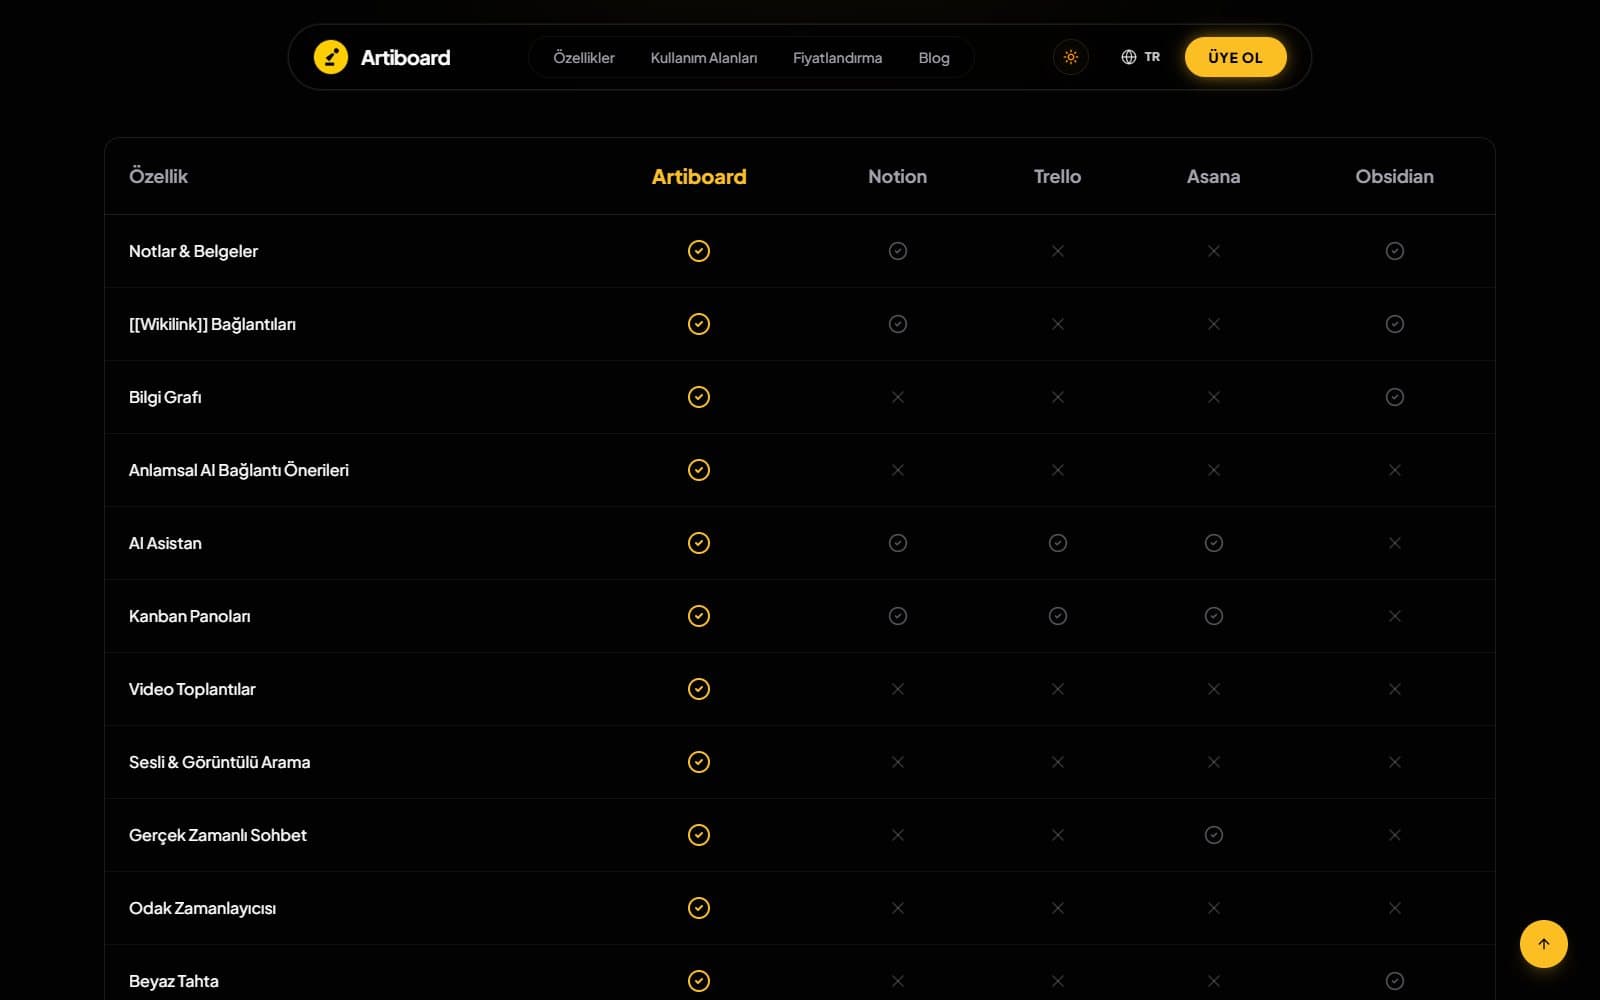Click Obsidian check for Notlar & Belgeler
Screen dimensions: 1600x1000
point(1395,251)
